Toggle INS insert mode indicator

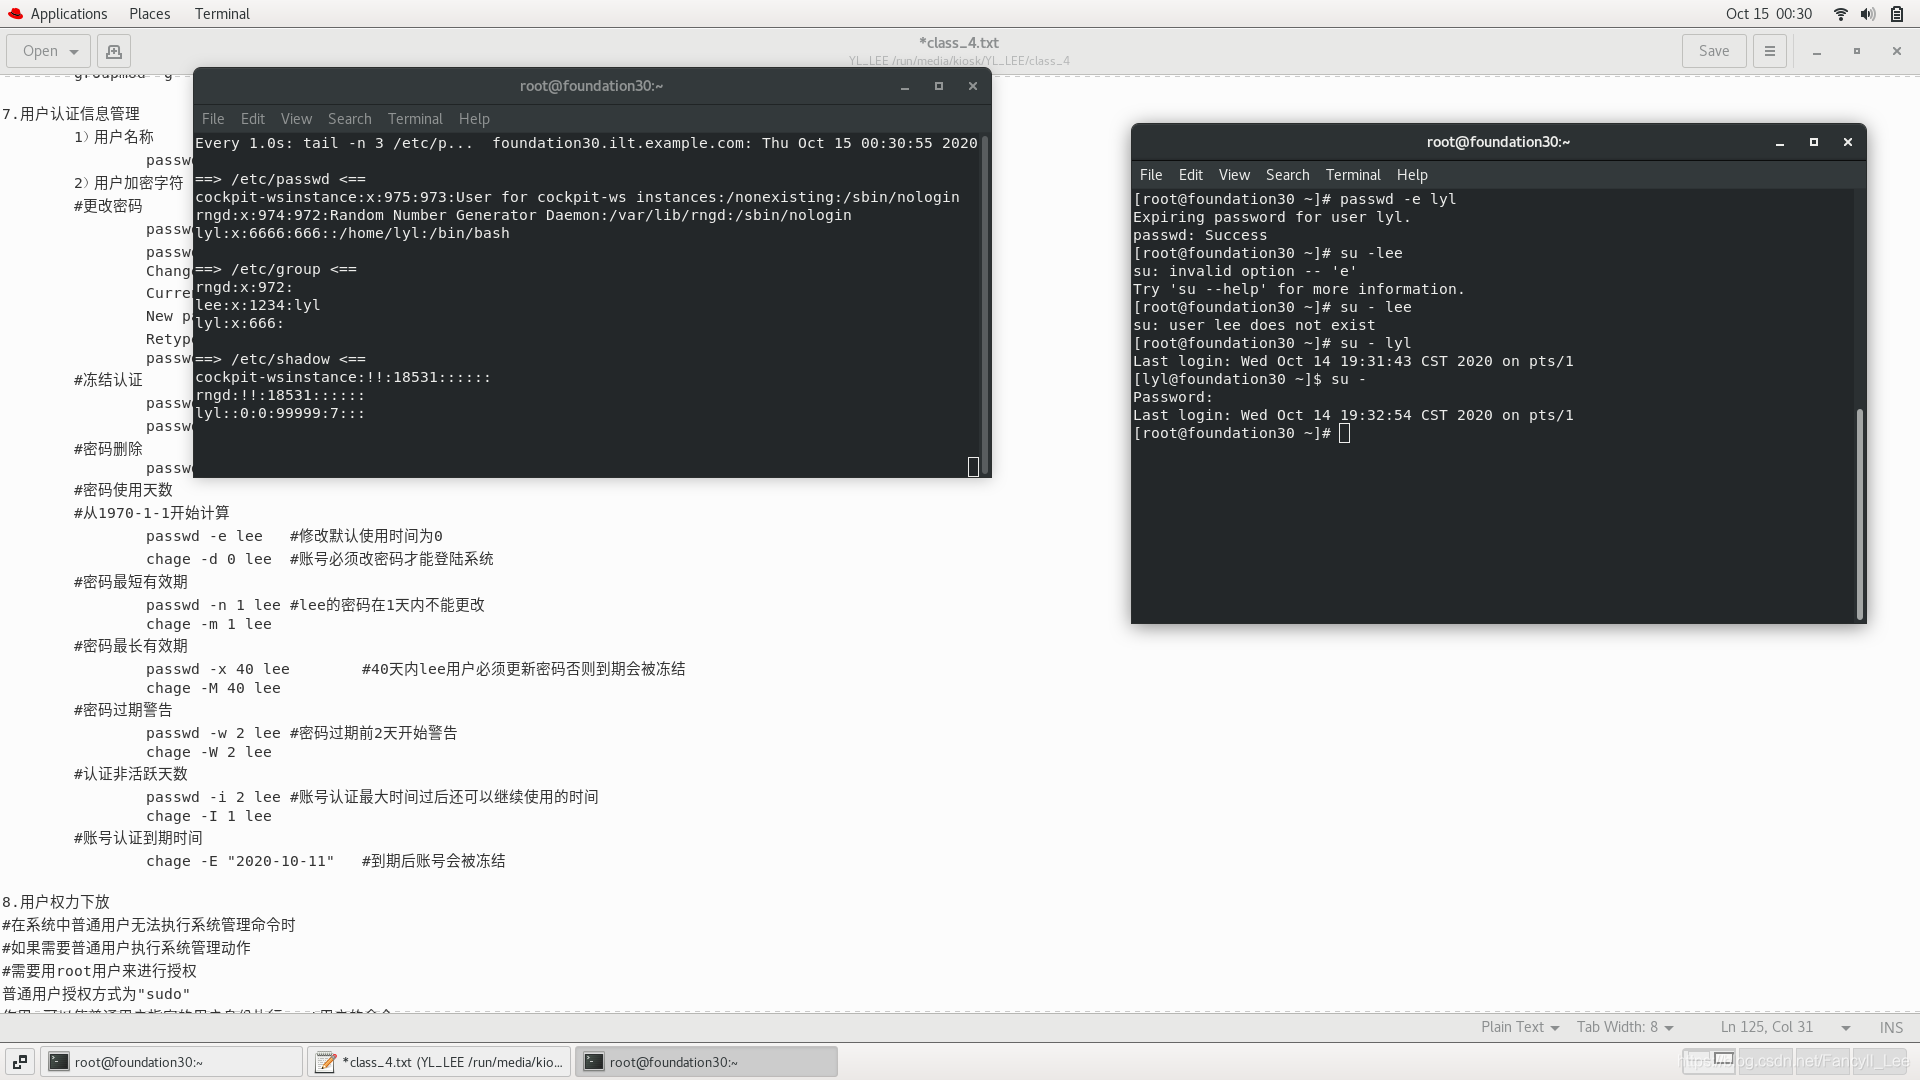1891,1027
